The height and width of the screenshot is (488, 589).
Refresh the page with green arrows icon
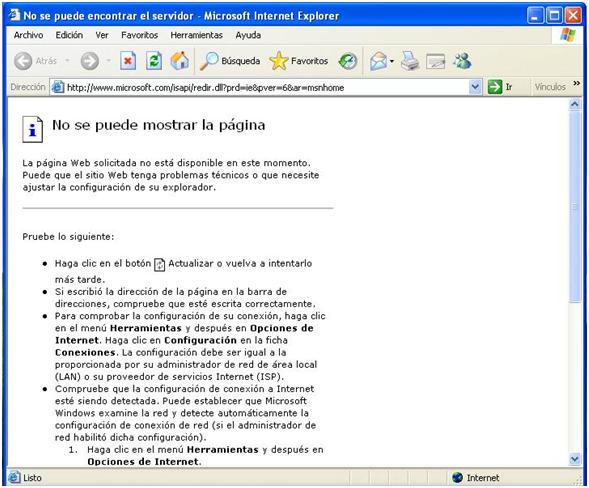[x=154, y=61]
